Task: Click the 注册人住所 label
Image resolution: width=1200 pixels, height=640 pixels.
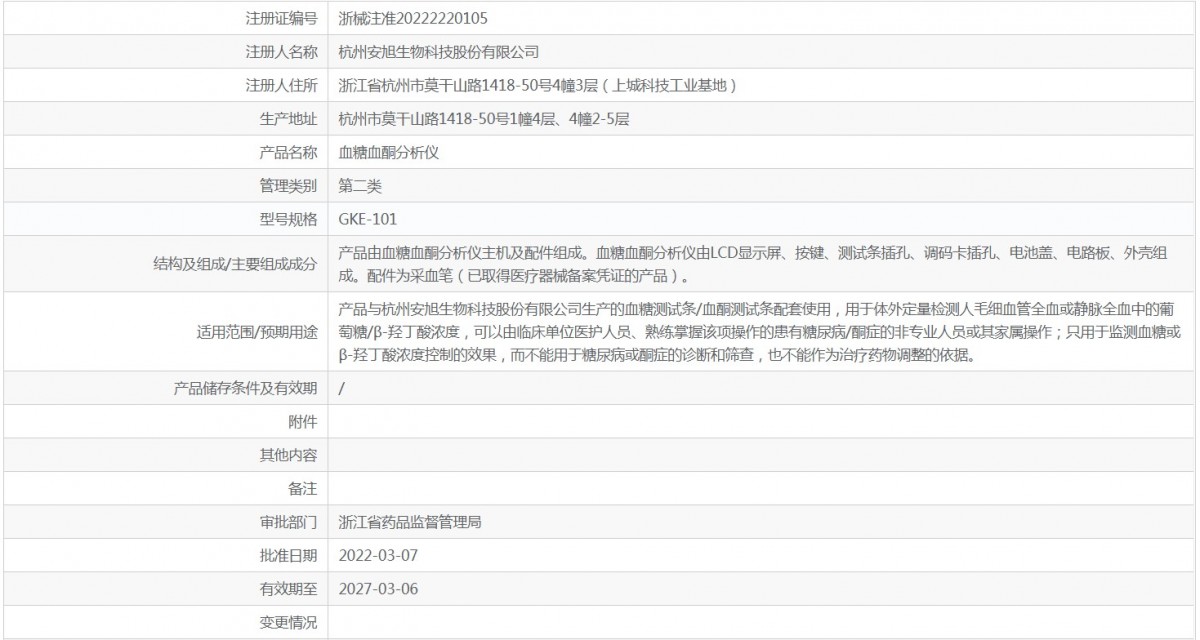Action: pyautogui.click(x=281, y=85)
